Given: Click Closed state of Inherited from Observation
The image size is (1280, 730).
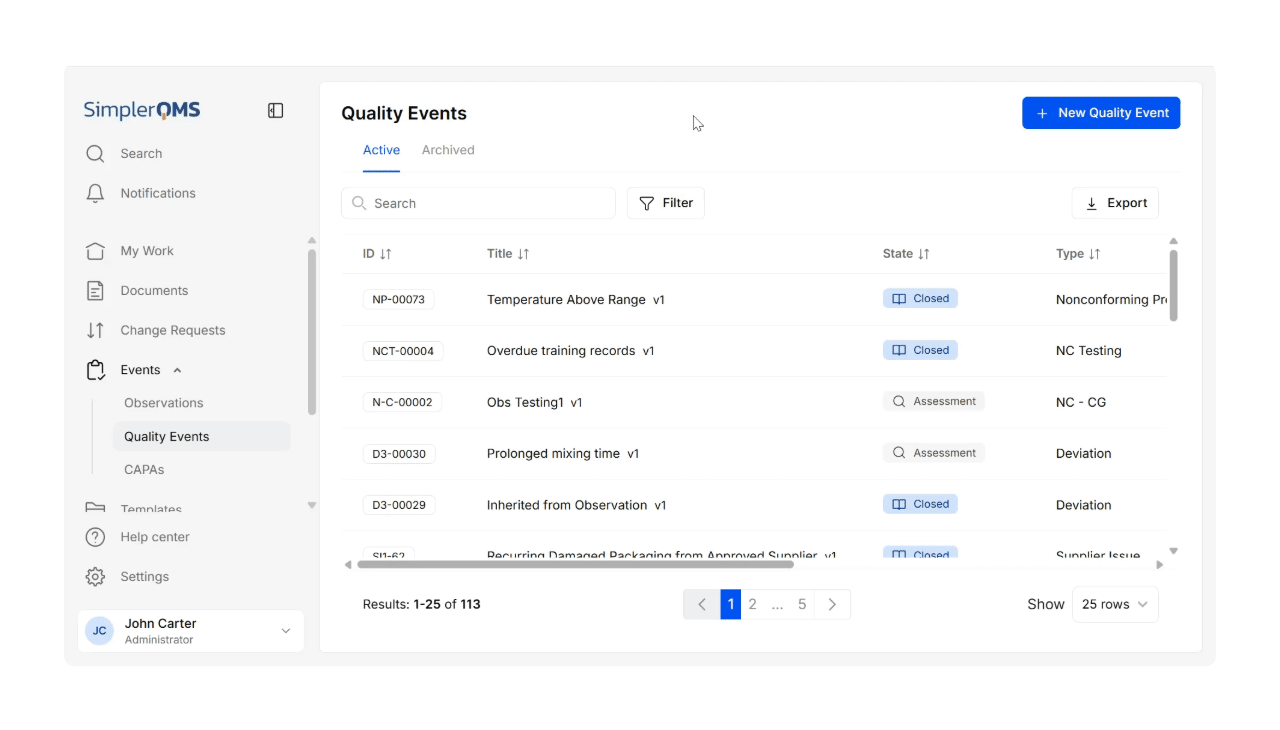Looking at the screenshot, I should point(920,504).
